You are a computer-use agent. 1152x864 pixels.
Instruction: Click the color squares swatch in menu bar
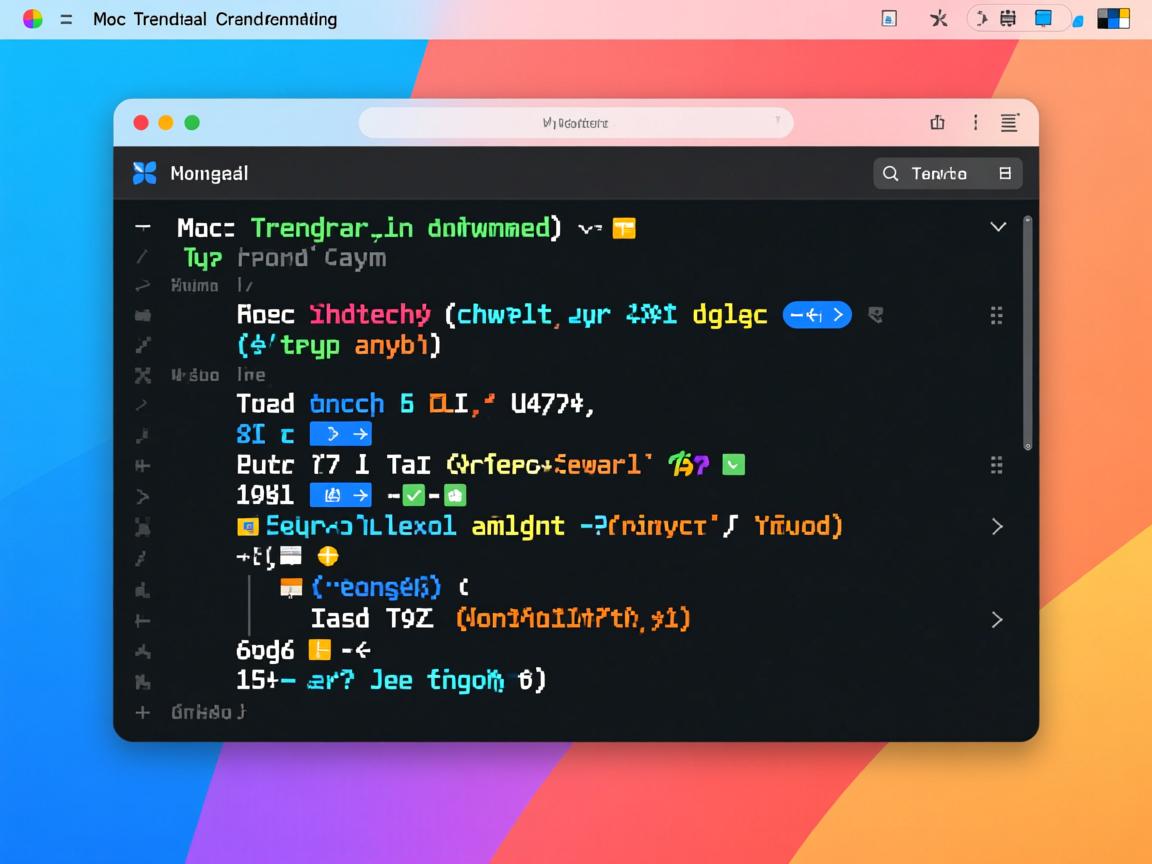[1113, 19]
